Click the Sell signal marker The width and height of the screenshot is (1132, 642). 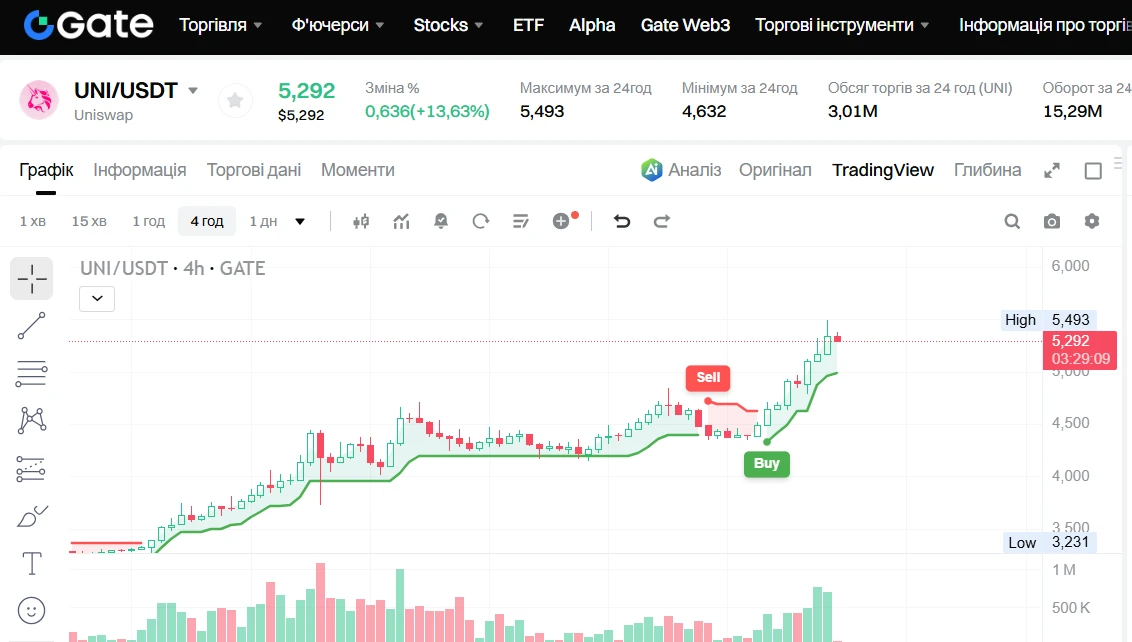pos(708,377)
